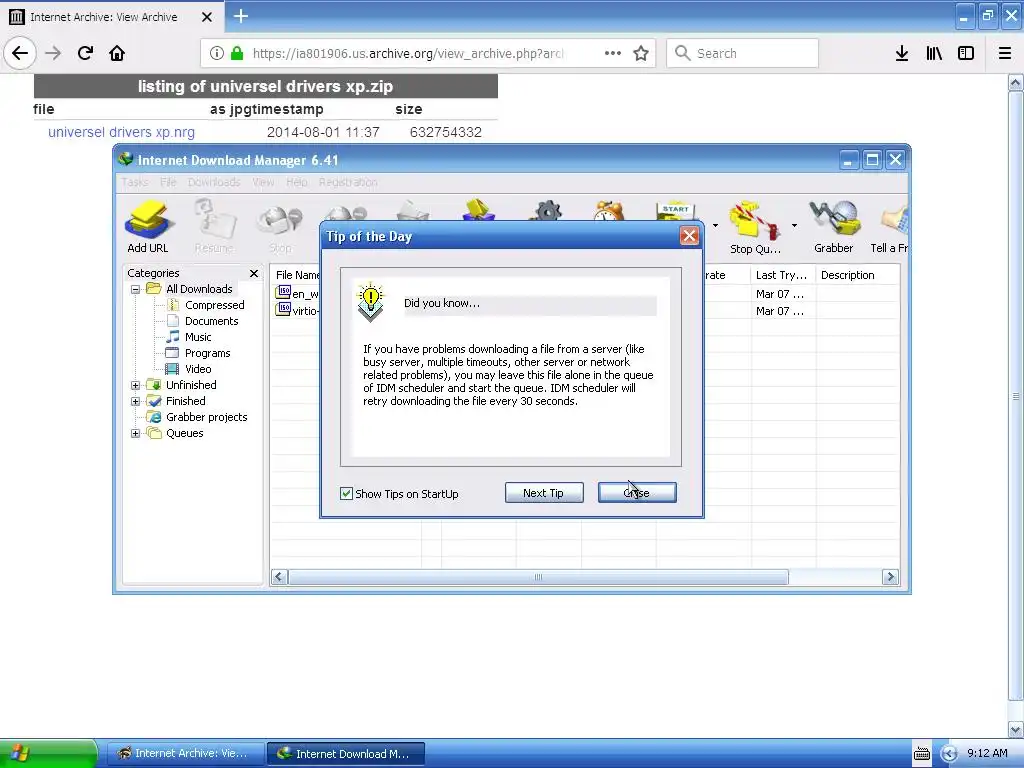Open the universel drivers xp.nrg link
Screen dimensions: 1024x768
tap(121, 132)
